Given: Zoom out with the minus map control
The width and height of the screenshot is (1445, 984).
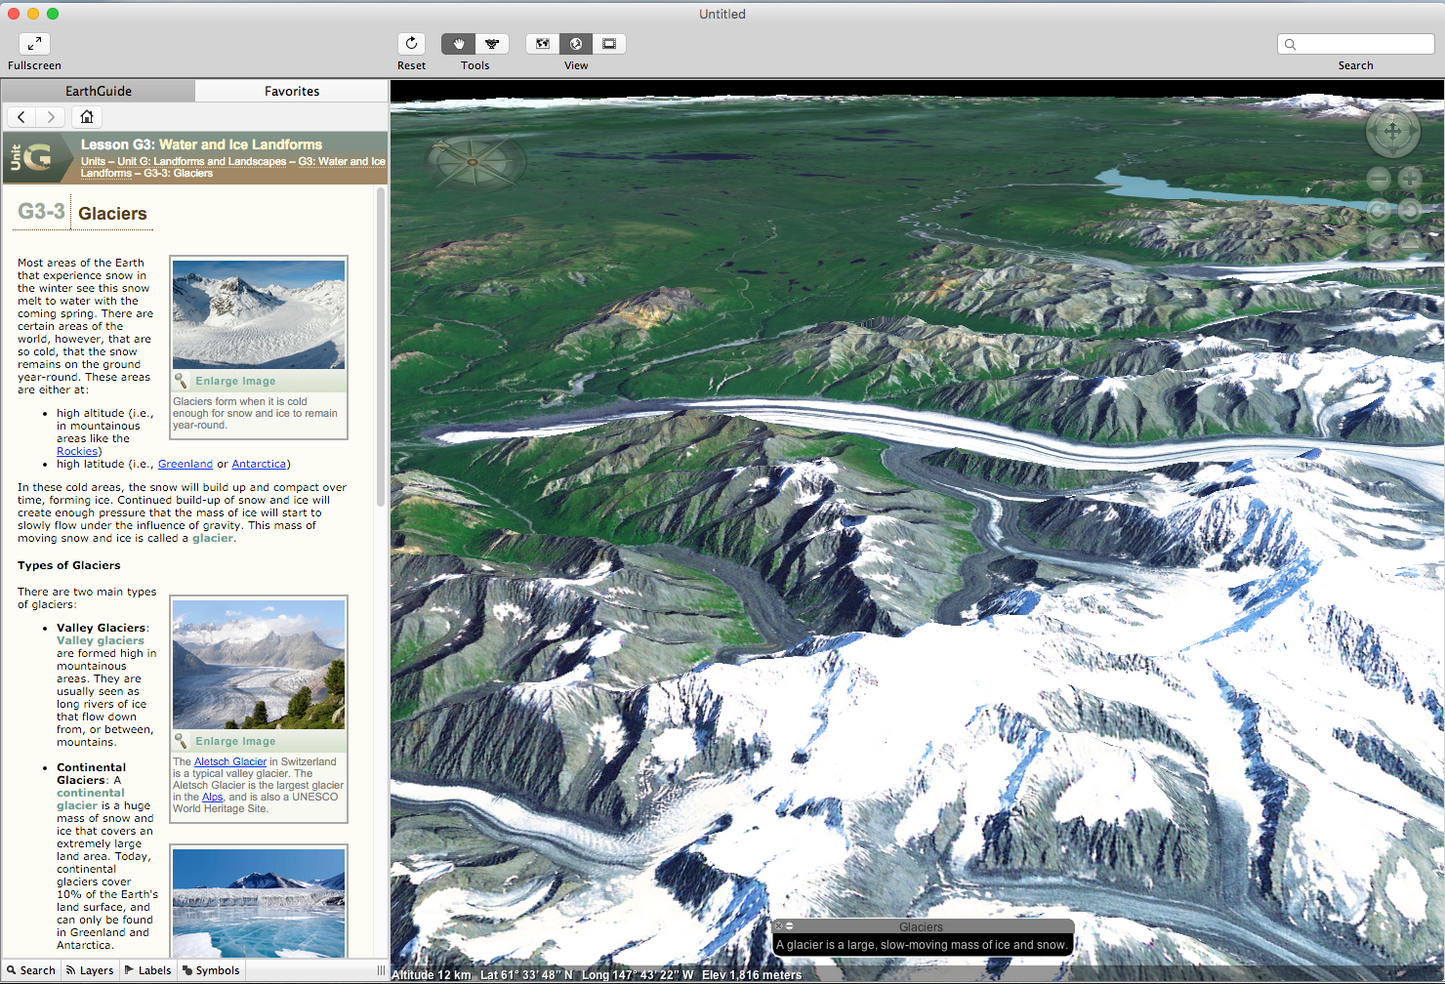Looking at the screenshot, I should 1378,179.
